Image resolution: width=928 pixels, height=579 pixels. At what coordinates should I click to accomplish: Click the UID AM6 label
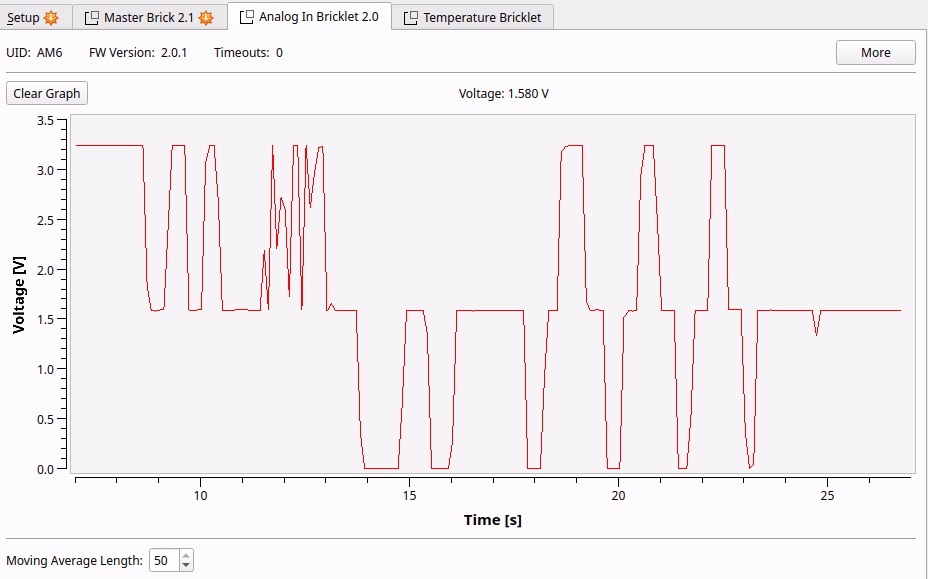point(35,53)
